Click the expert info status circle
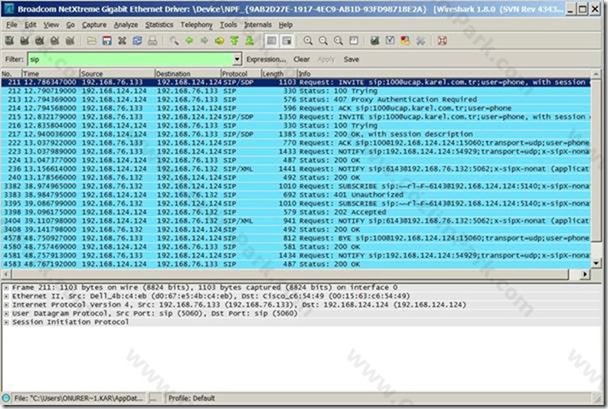 [6, 398]
